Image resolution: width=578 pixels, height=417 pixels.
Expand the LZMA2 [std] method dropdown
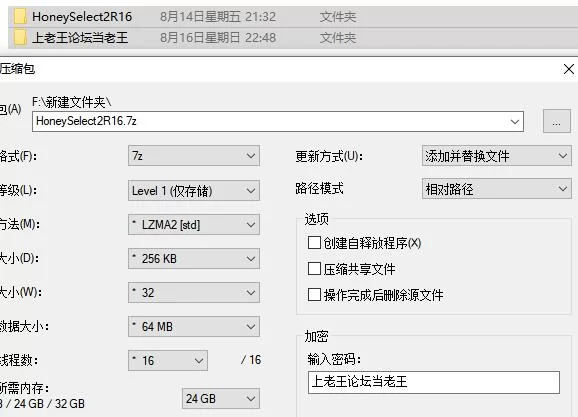pyautogui.click(x=194, y=225)
